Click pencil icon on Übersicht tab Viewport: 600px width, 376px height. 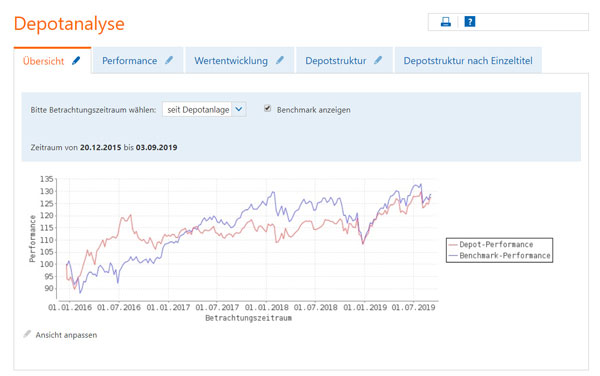[76, 60]
